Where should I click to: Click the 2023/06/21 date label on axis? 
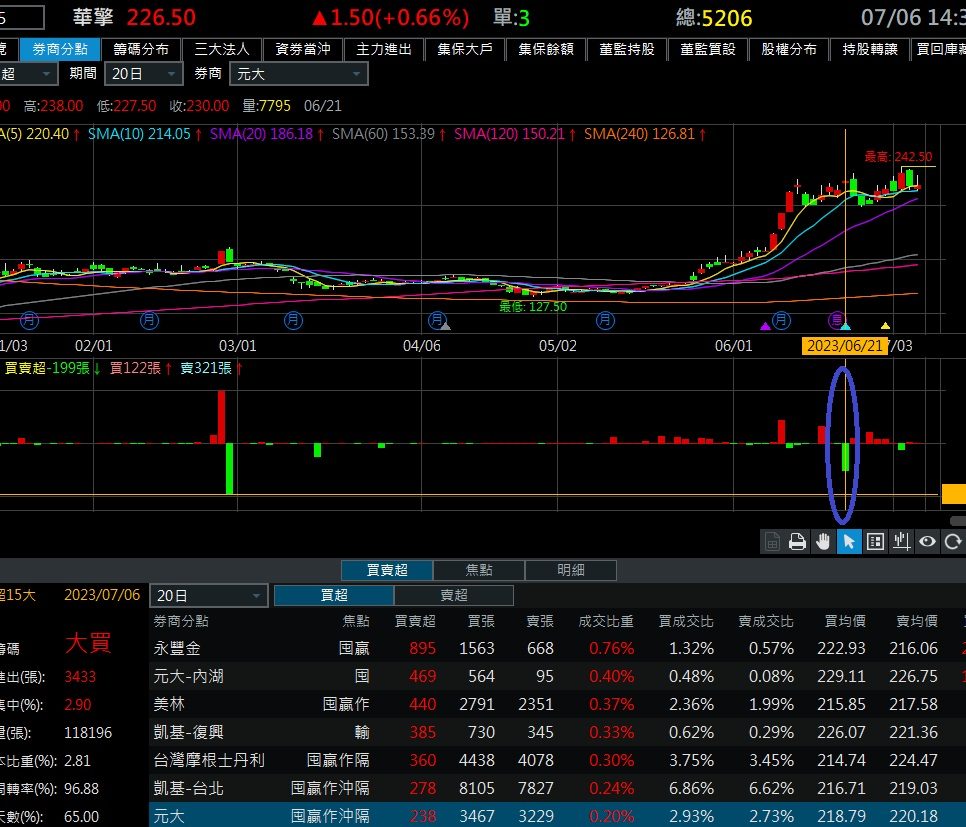(845, 346)
